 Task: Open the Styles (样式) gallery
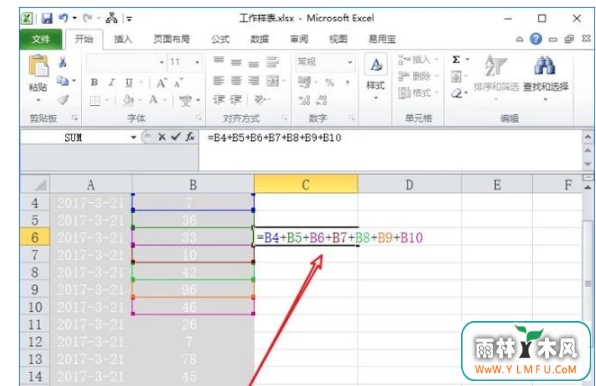[376, 76]
